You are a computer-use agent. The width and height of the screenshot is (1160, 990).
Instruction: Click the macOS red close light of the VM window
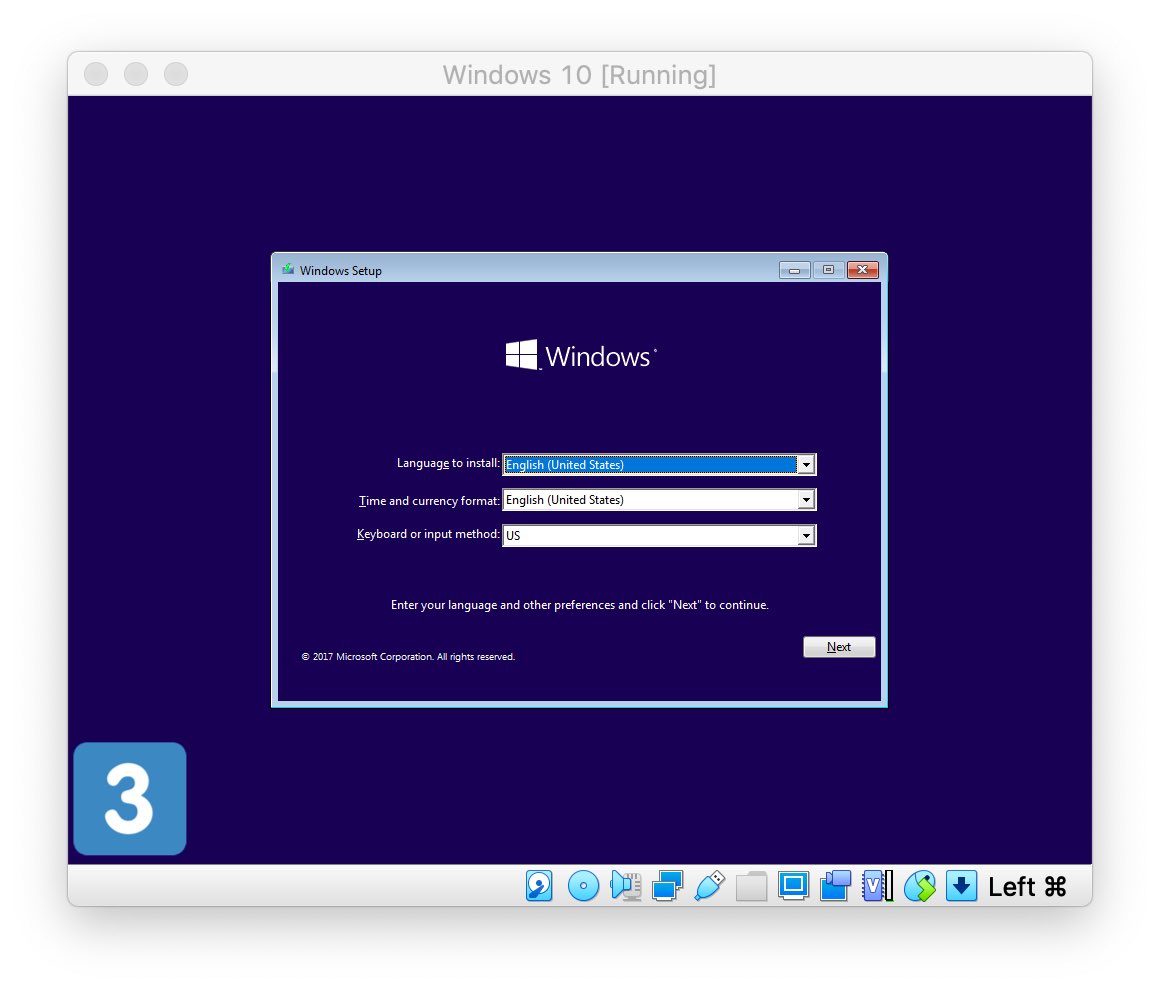click(96, 74)
